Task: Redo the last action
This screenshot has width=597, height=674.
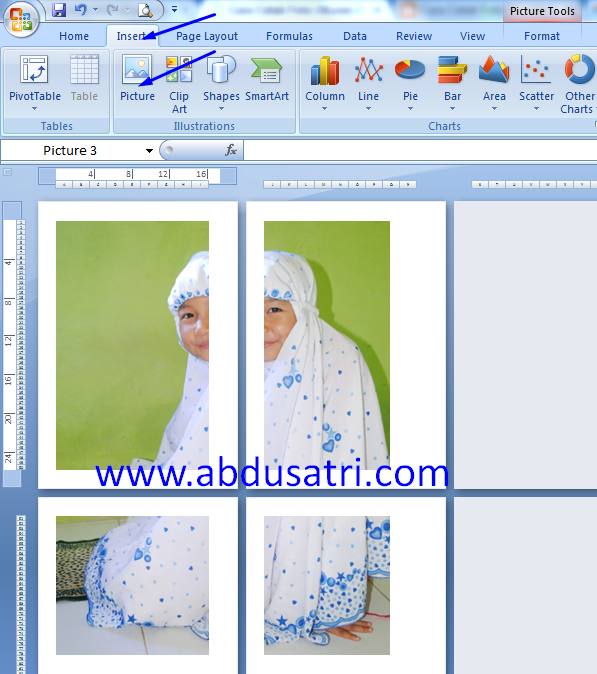Action: (112, 9)
